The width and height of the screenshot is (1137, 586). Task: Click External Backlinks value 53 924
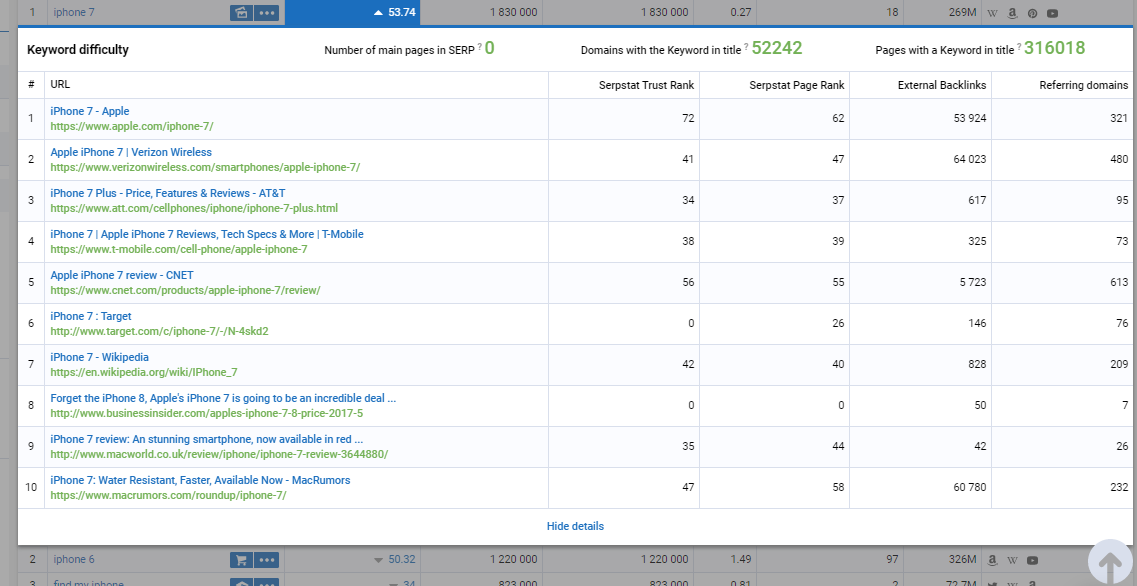969,118
